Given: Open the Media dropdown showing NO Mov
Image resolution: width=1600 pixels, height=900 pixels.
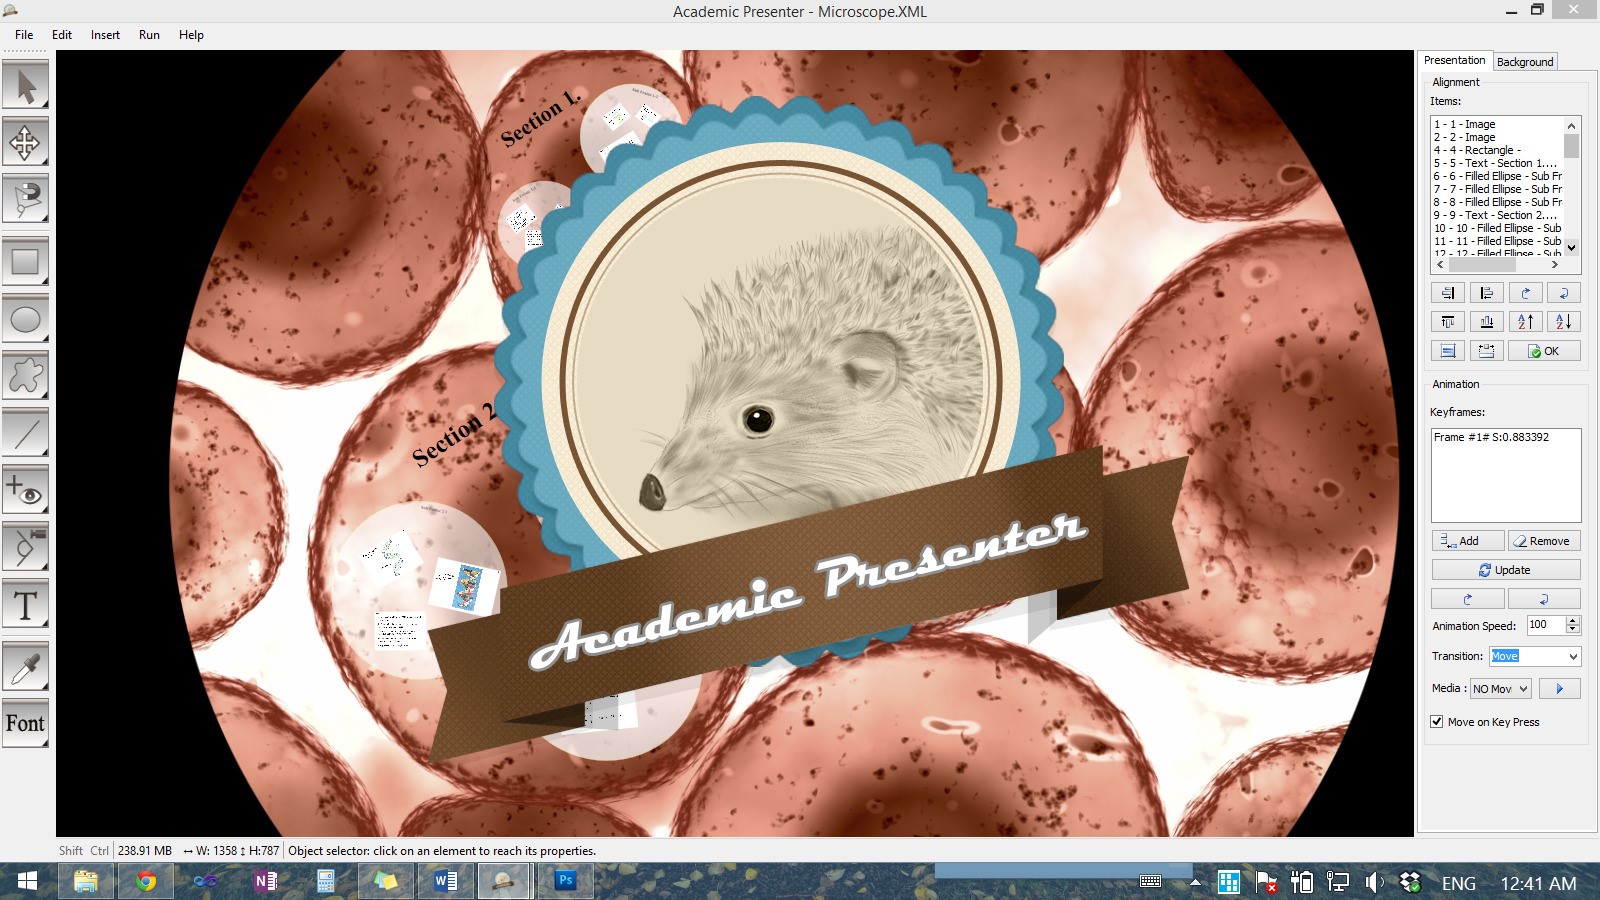Looking at the screenshot, I should pos(1500,689).
